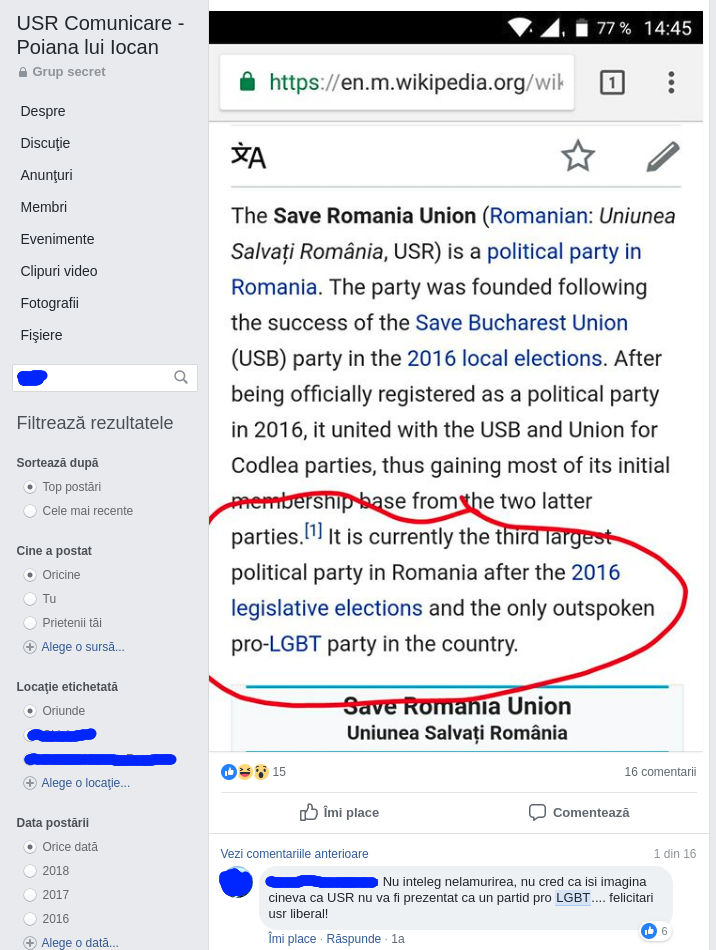Click the Wikipedia language switch icon
Screen dimensions: 716x950
click(x=248, y=156)
